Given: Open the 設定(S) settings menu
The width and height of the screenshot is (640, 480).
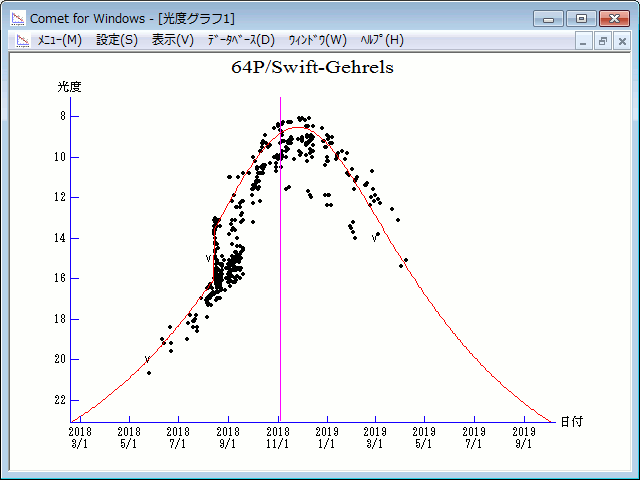Looking at the screenshot, I should click(117, 40).
